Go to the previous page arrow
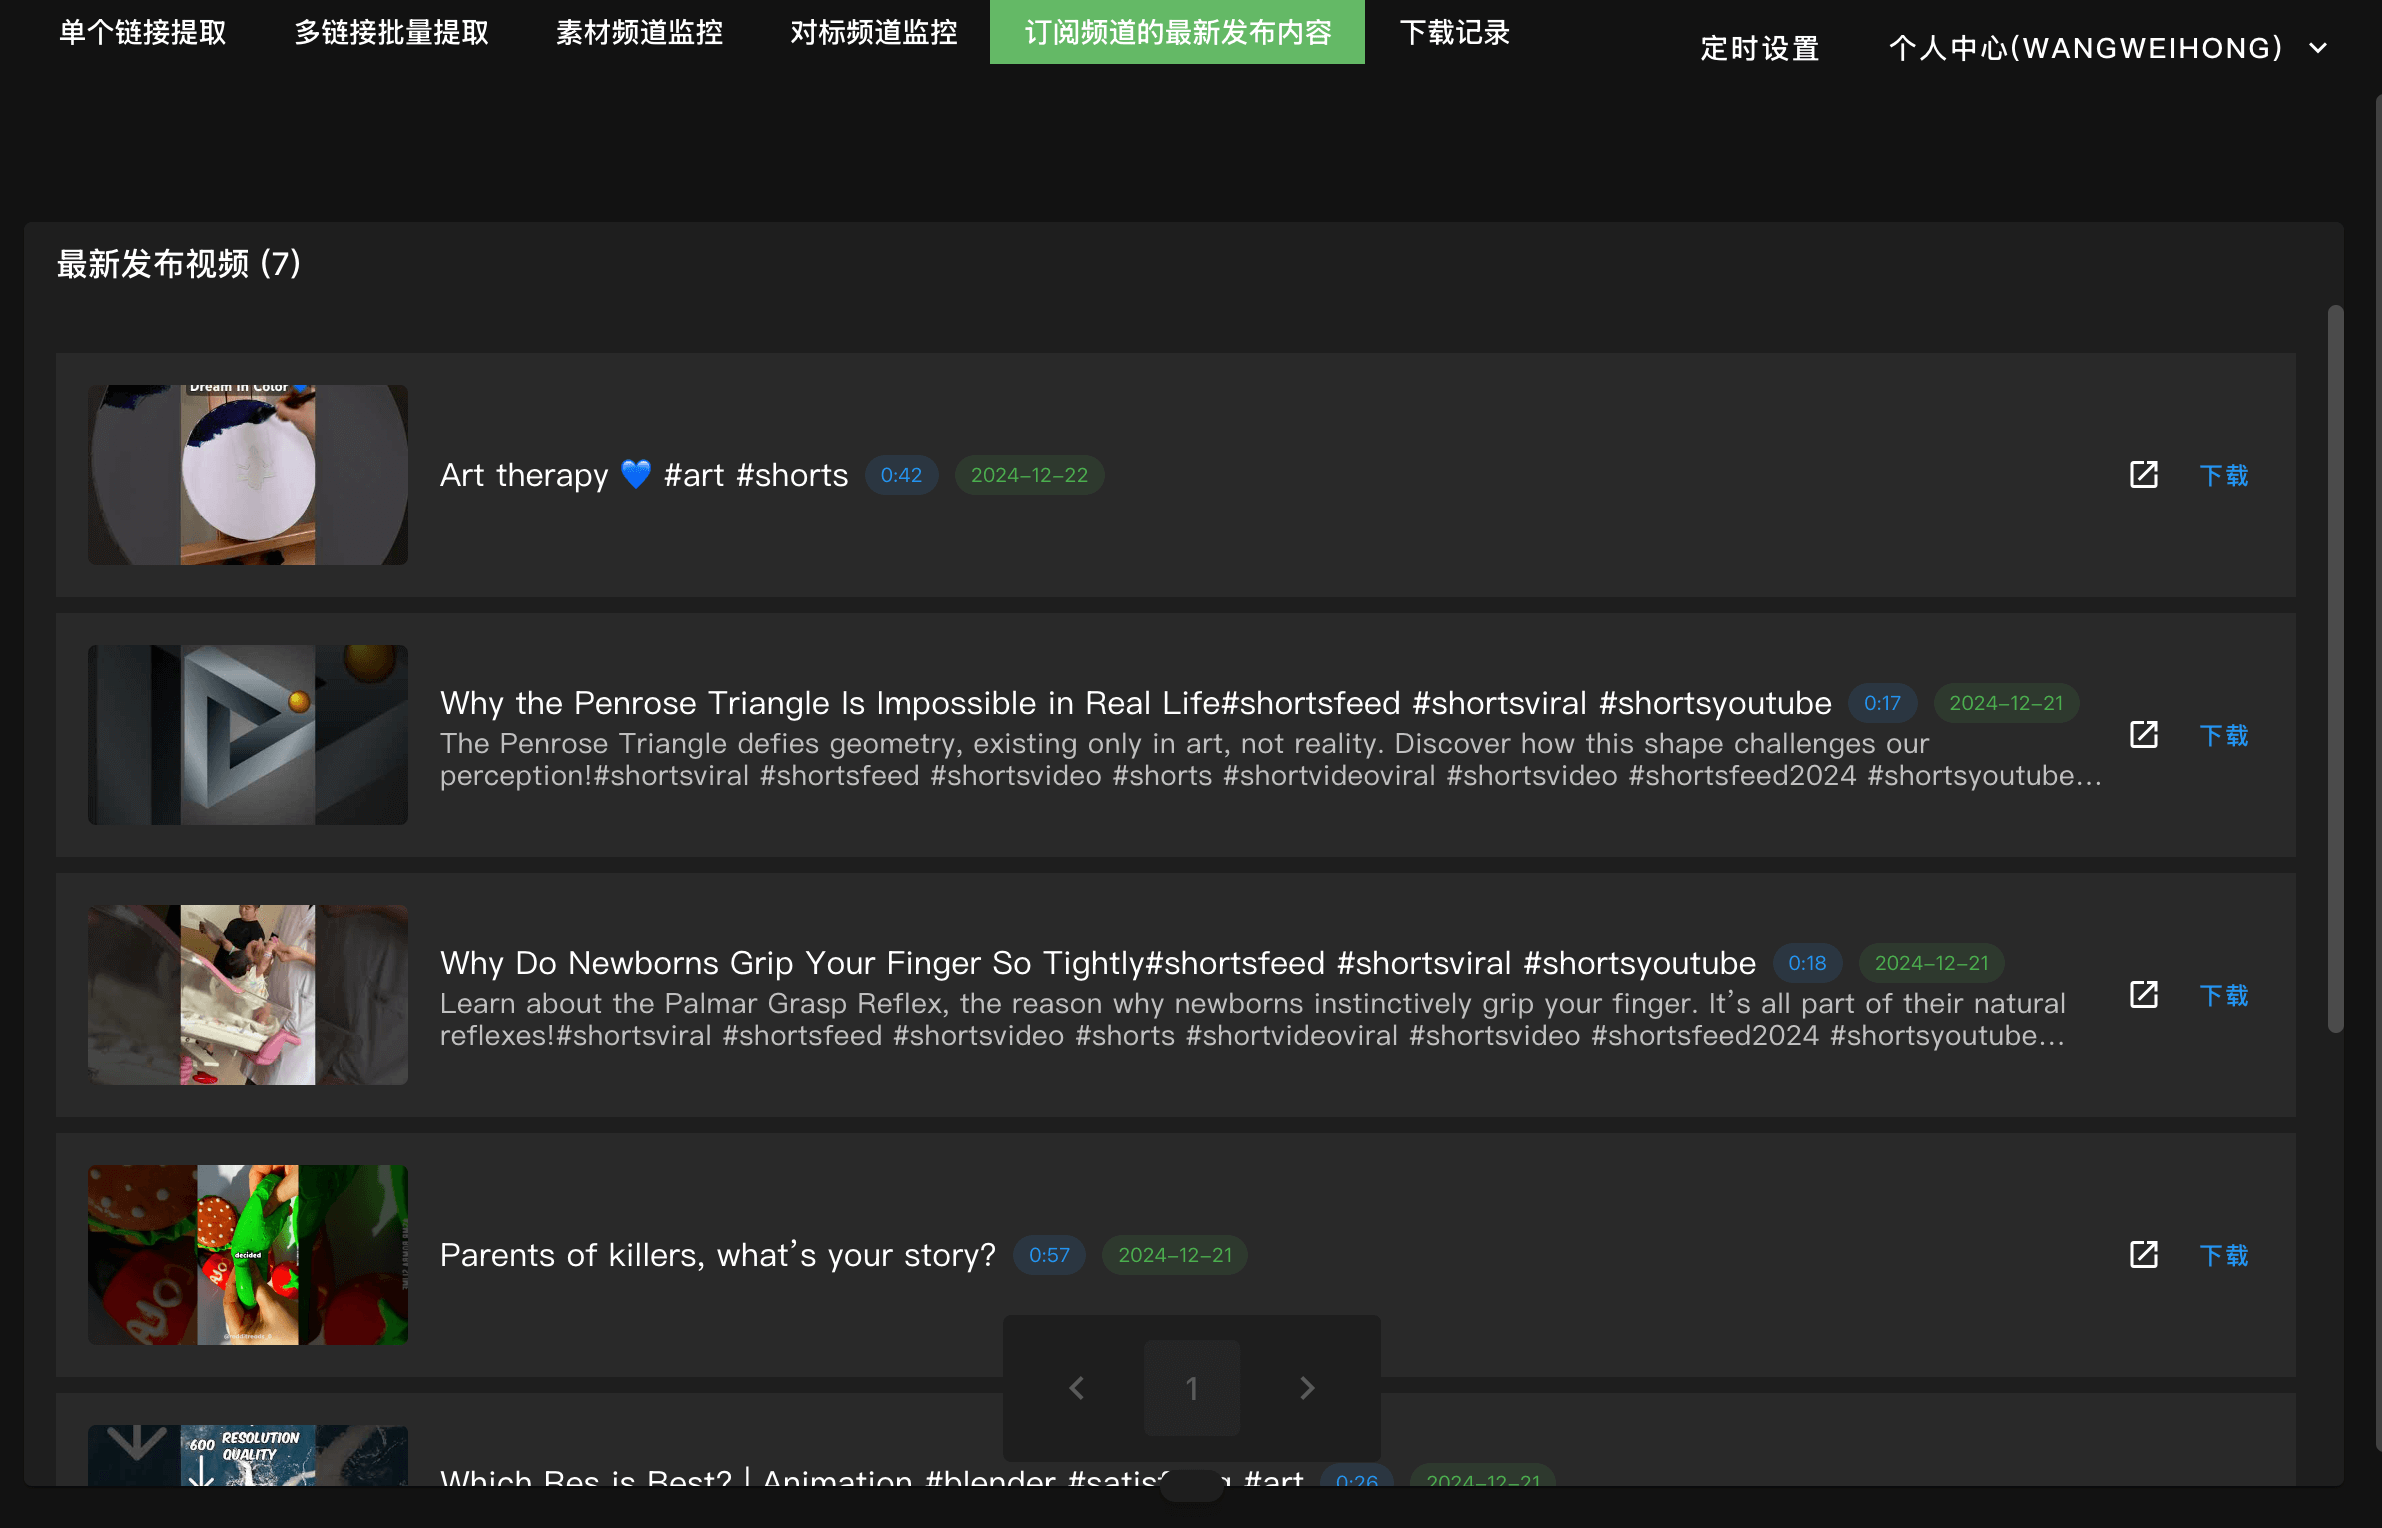The width and height of the screenshot is (2382, 1528). click(x=1077, y=1388)
